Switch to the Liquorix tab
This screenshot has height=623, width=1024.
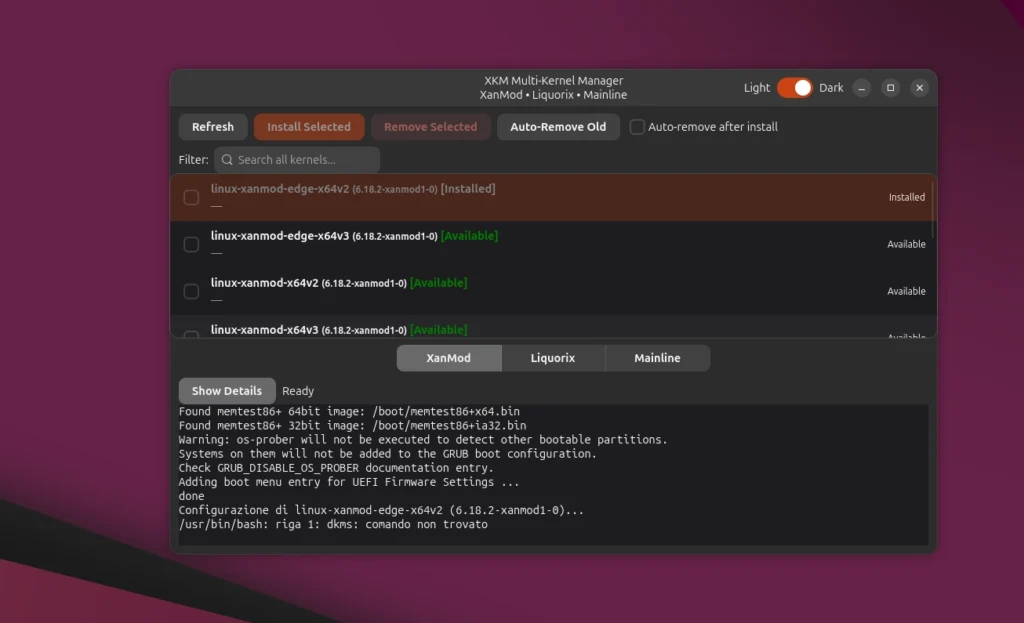553,357
